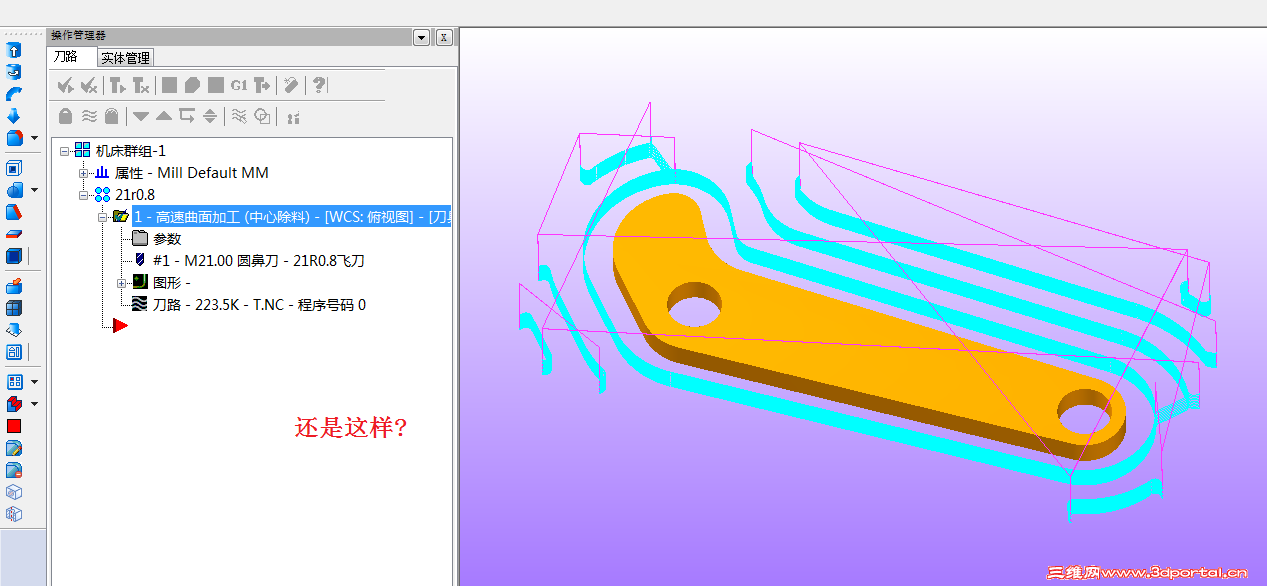
Task: Open the operations manager panel dropdown arrow
Action: (422, 37)
